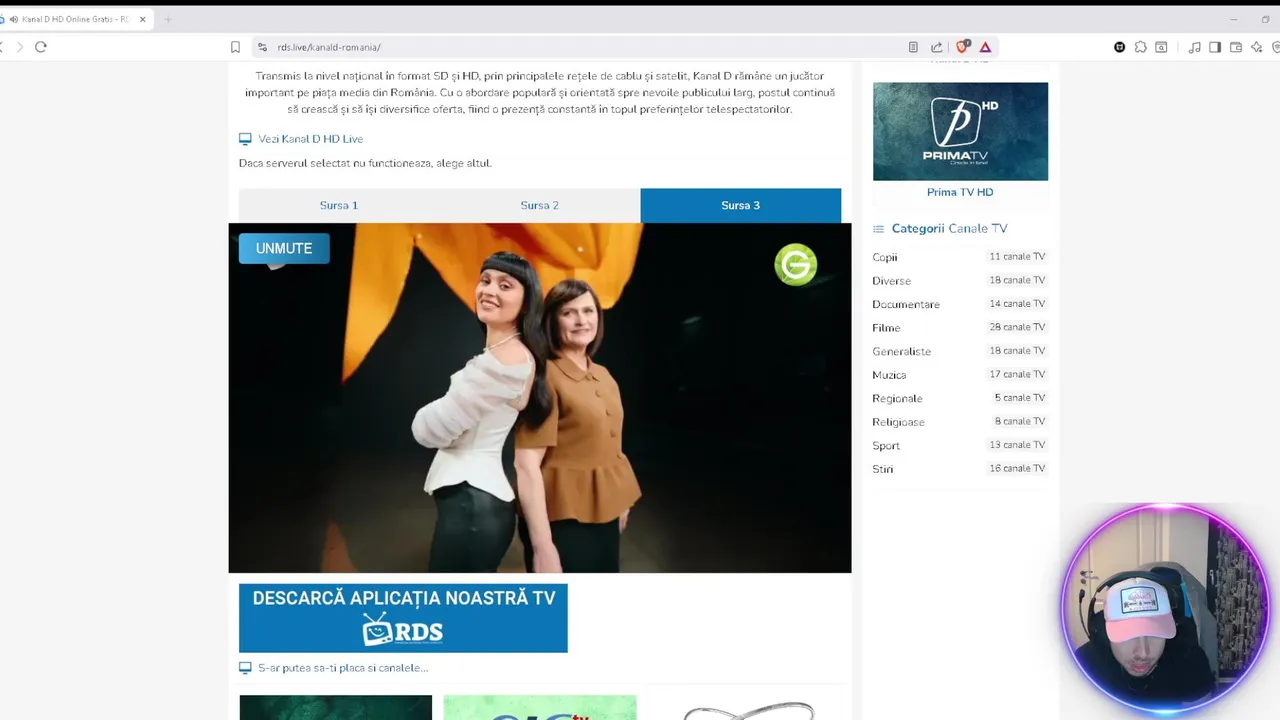Screen dimensions: 1280x720
Task: Open the Religioase category
Action: tap(898, 422)
